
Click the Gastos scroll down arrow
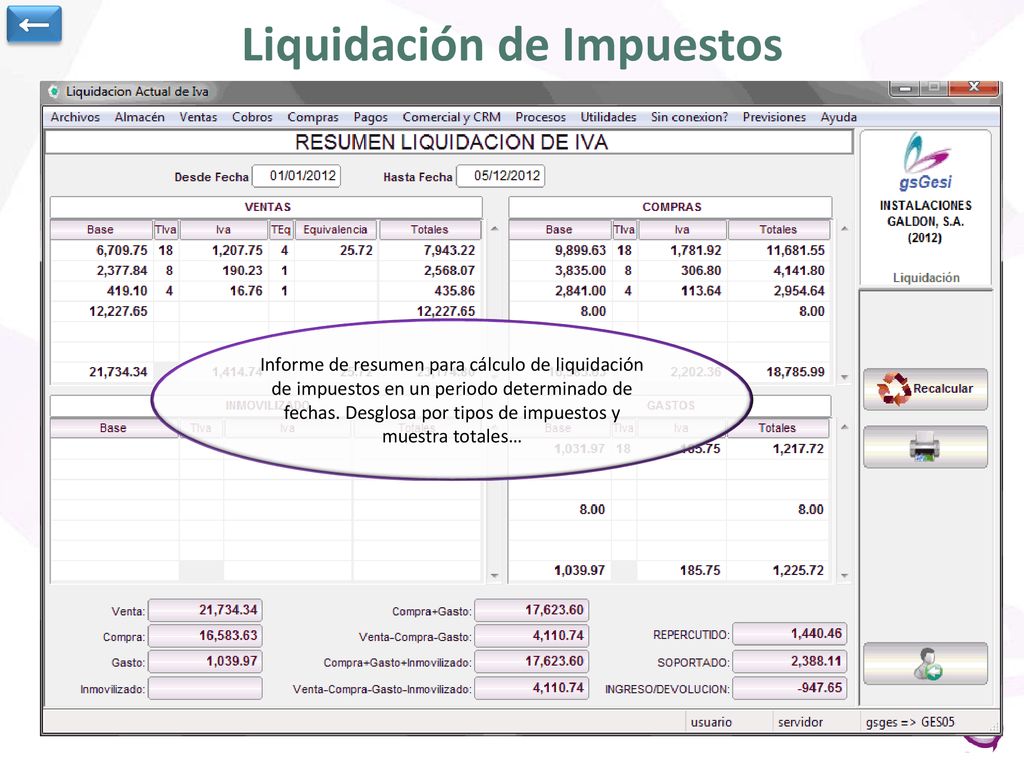point(844,575)
